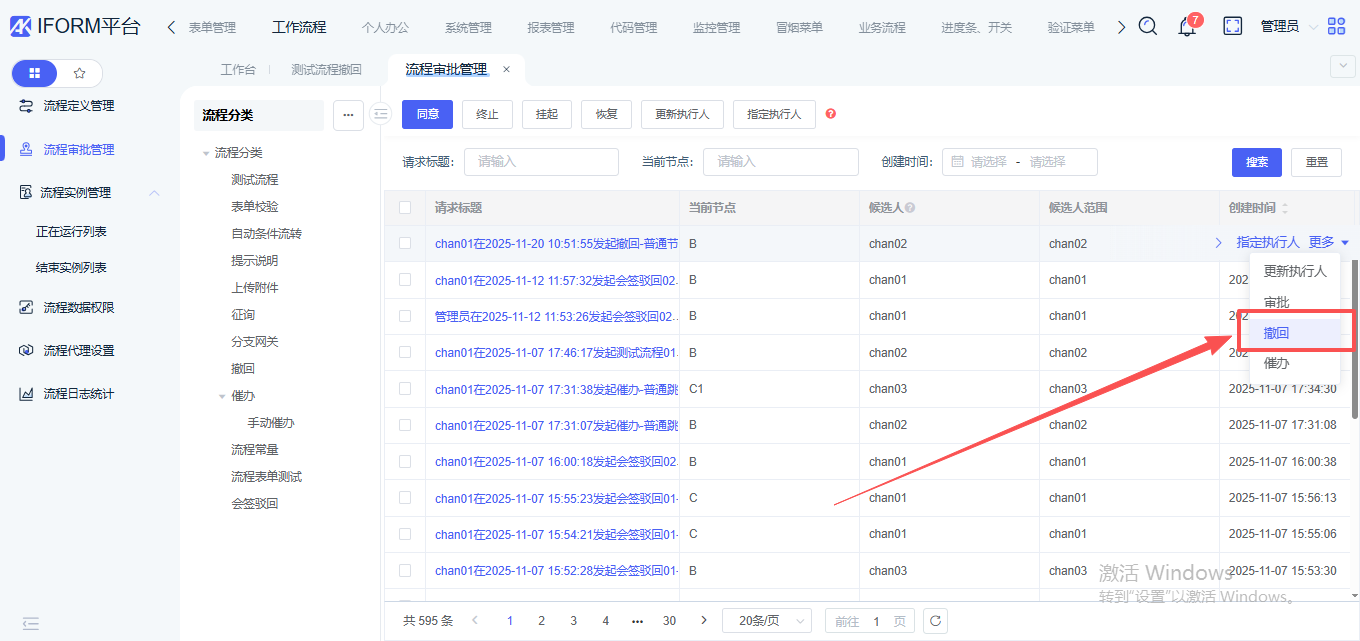Screen dimensions: 1360x641
Task: Check the first row chan01 2025-11-20 checkbox
Action: pyautogui.click(x=405, y=243)
